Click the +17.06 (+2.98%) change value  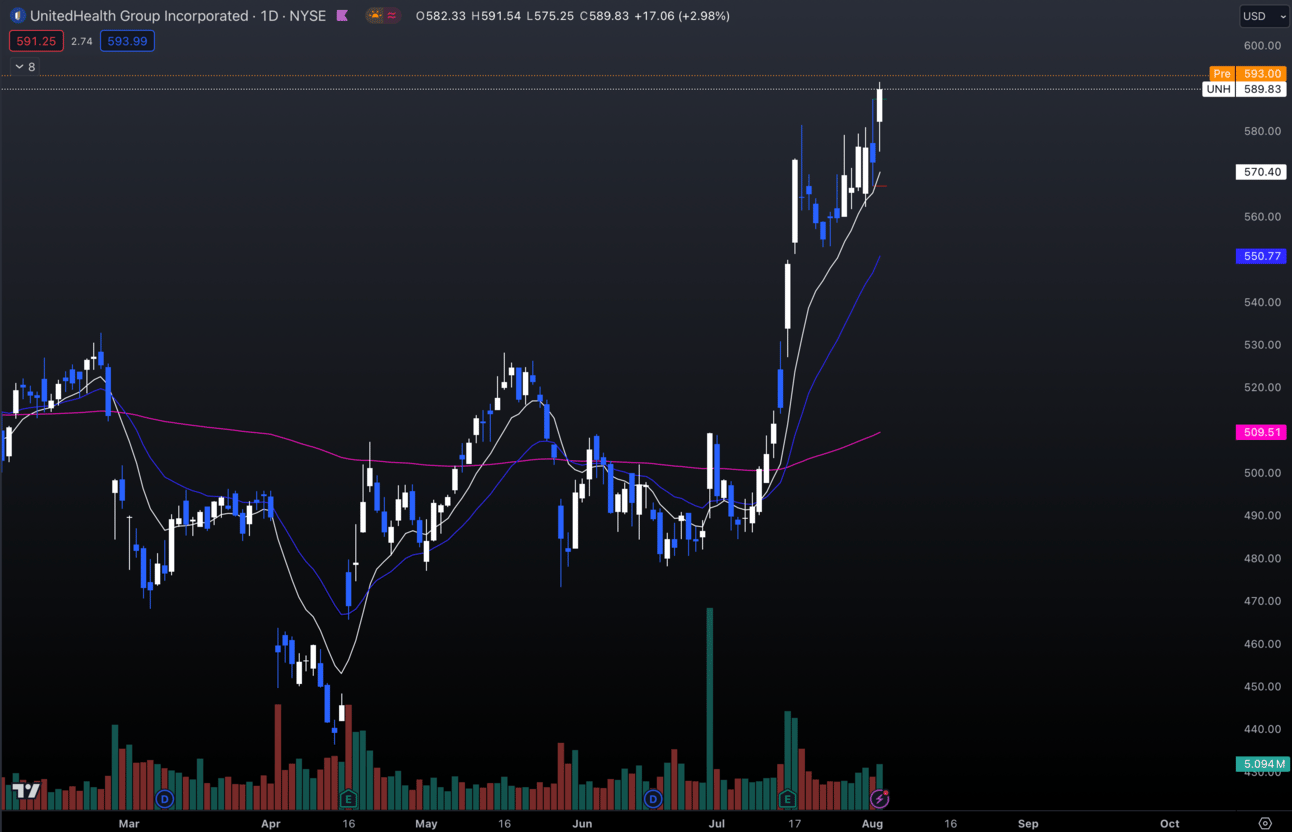pos(682,16)
